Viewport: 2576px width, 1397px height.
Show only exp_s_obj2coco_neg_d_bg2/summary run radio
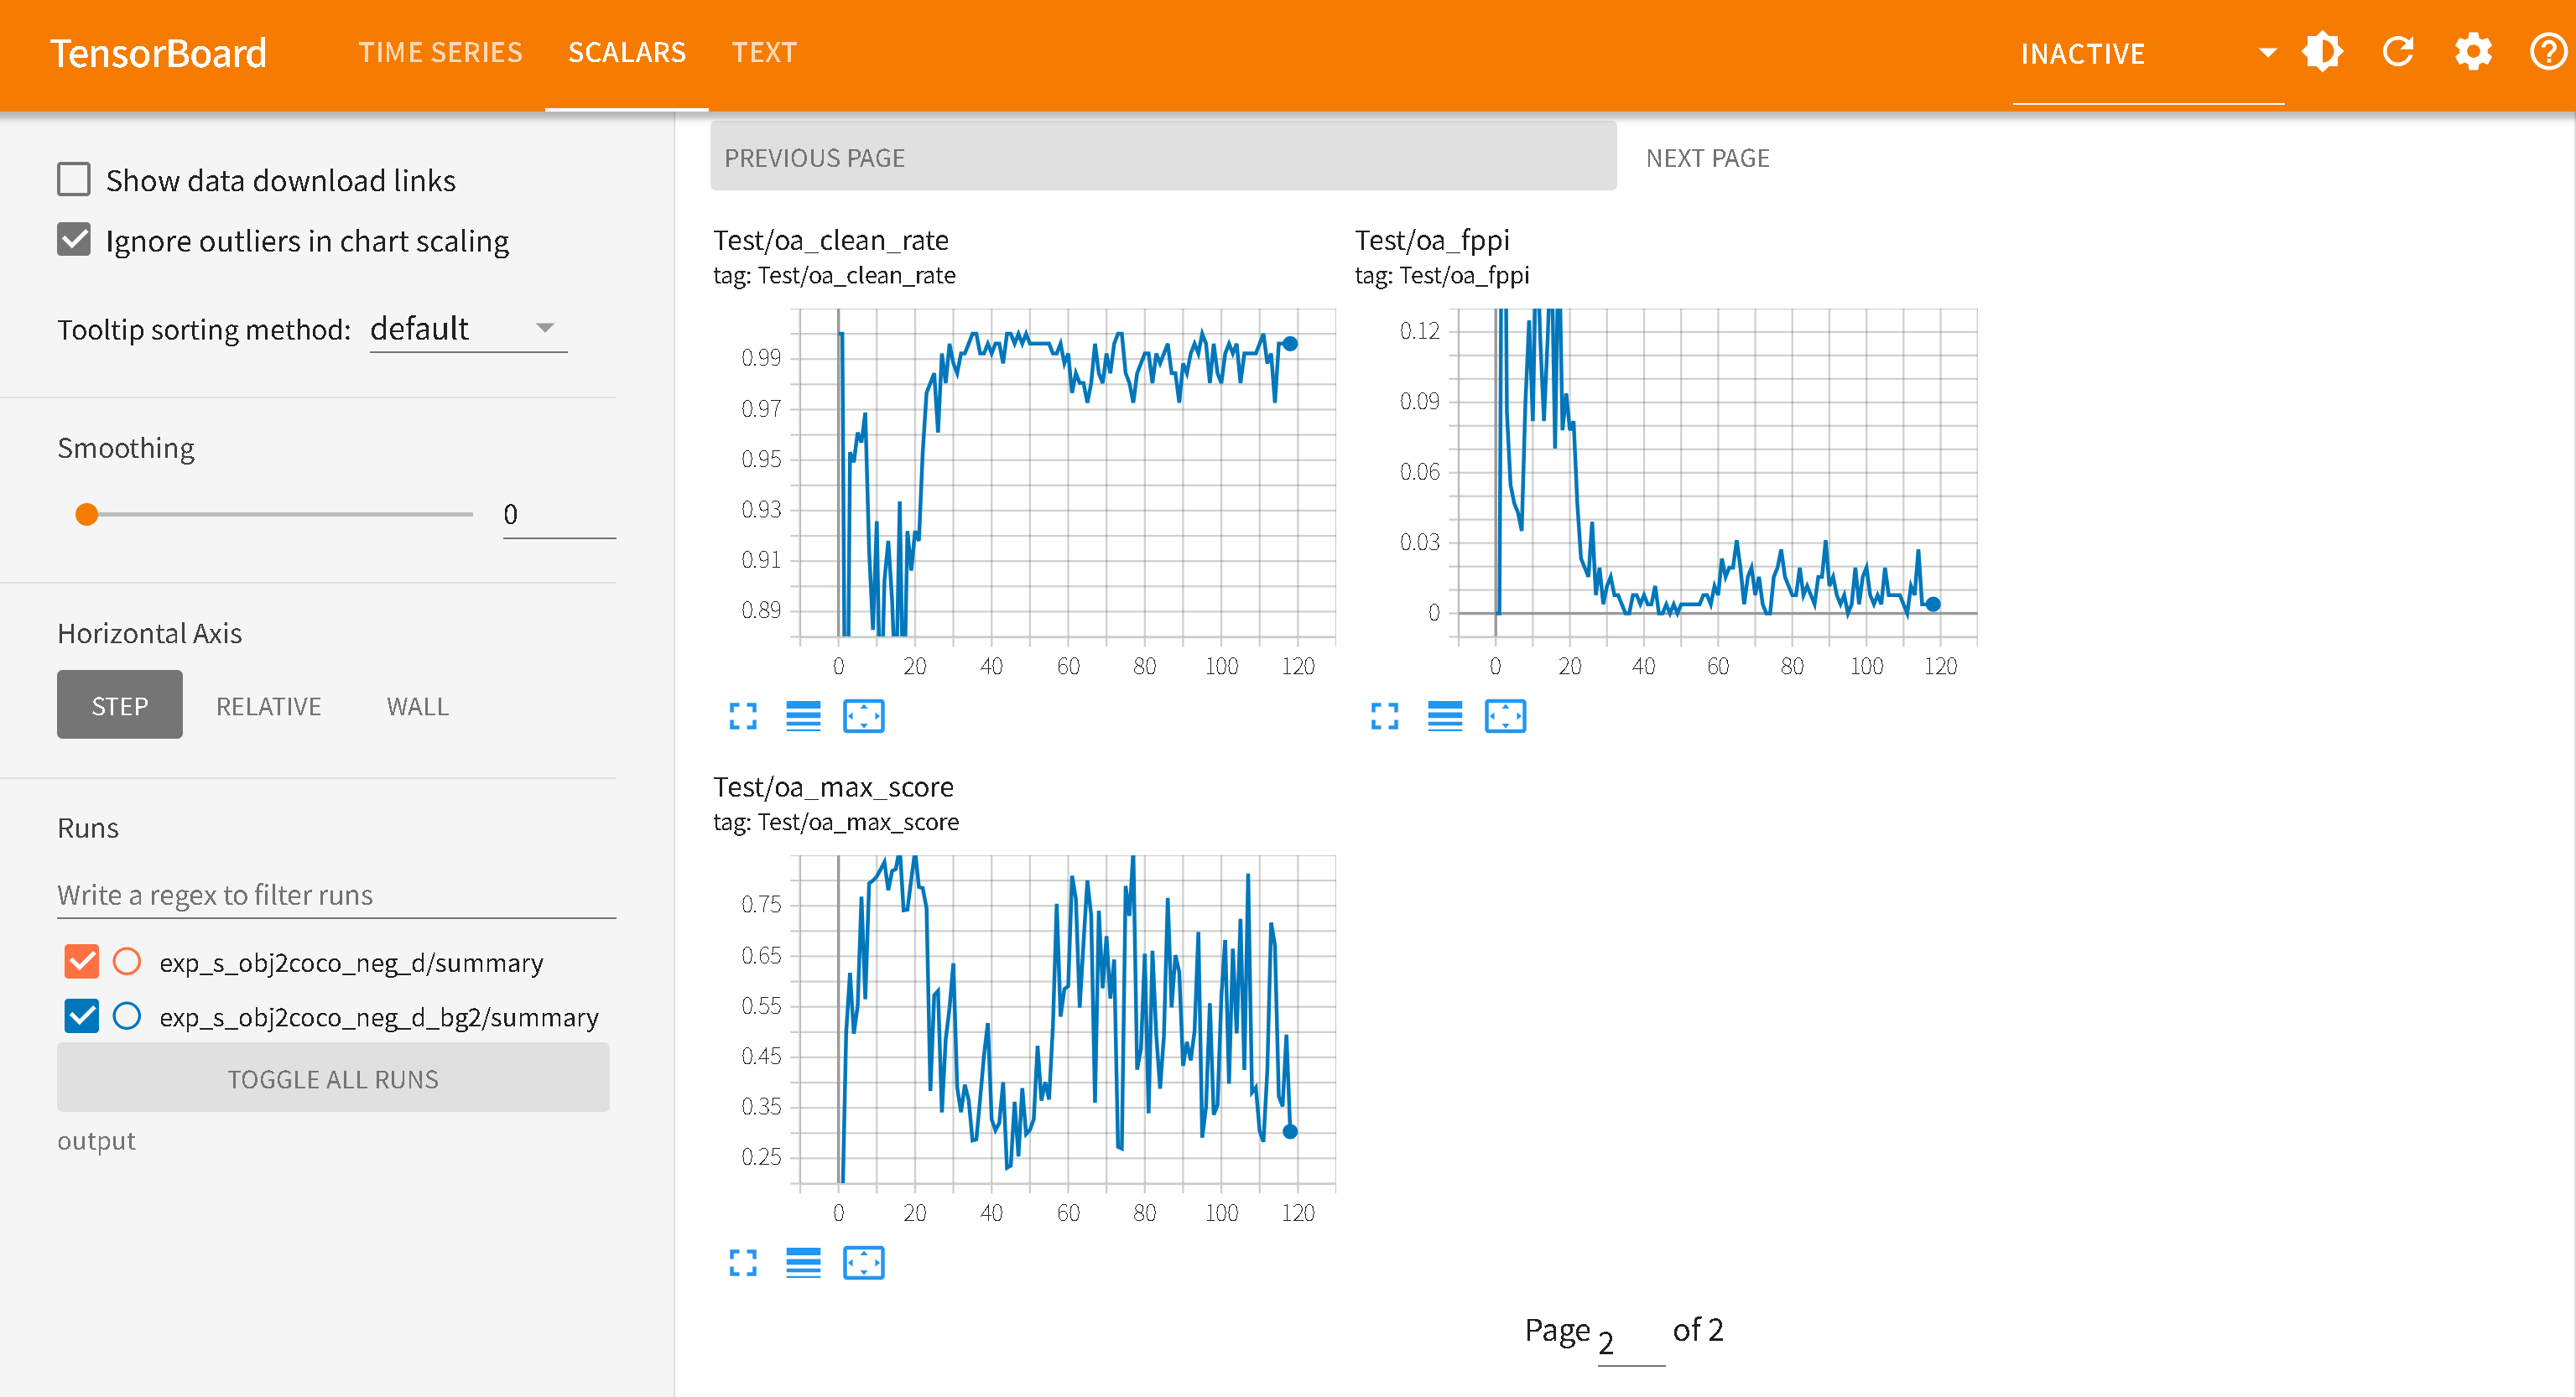pyautogui.click(x=127, y=1017)
